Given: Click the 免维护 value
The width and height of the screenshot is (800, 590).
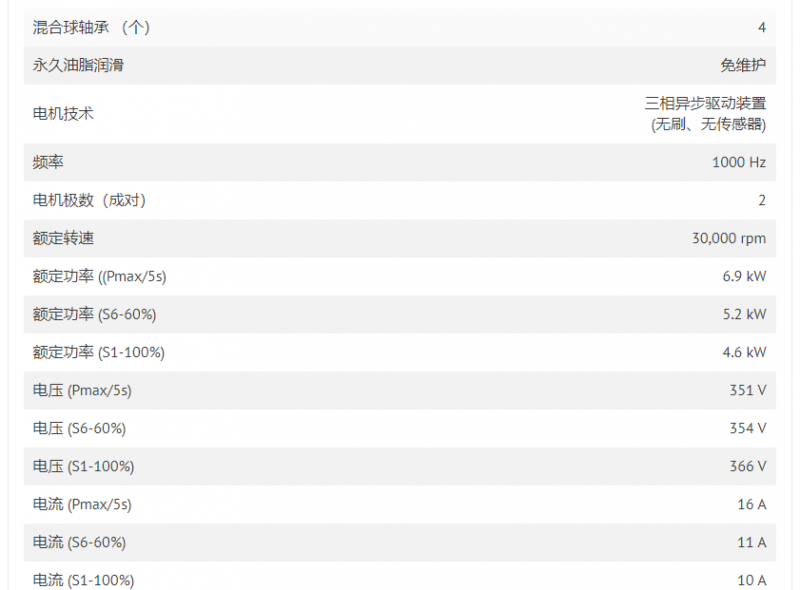Looking at the screenshot, I should (x=743, y=66).
